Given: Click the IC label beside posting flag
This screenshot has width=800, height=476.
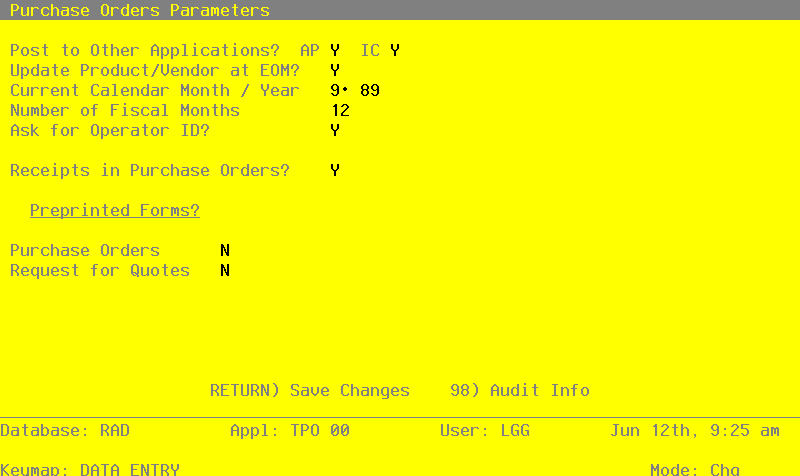Looking at the screenshot, I should [370, 51].
